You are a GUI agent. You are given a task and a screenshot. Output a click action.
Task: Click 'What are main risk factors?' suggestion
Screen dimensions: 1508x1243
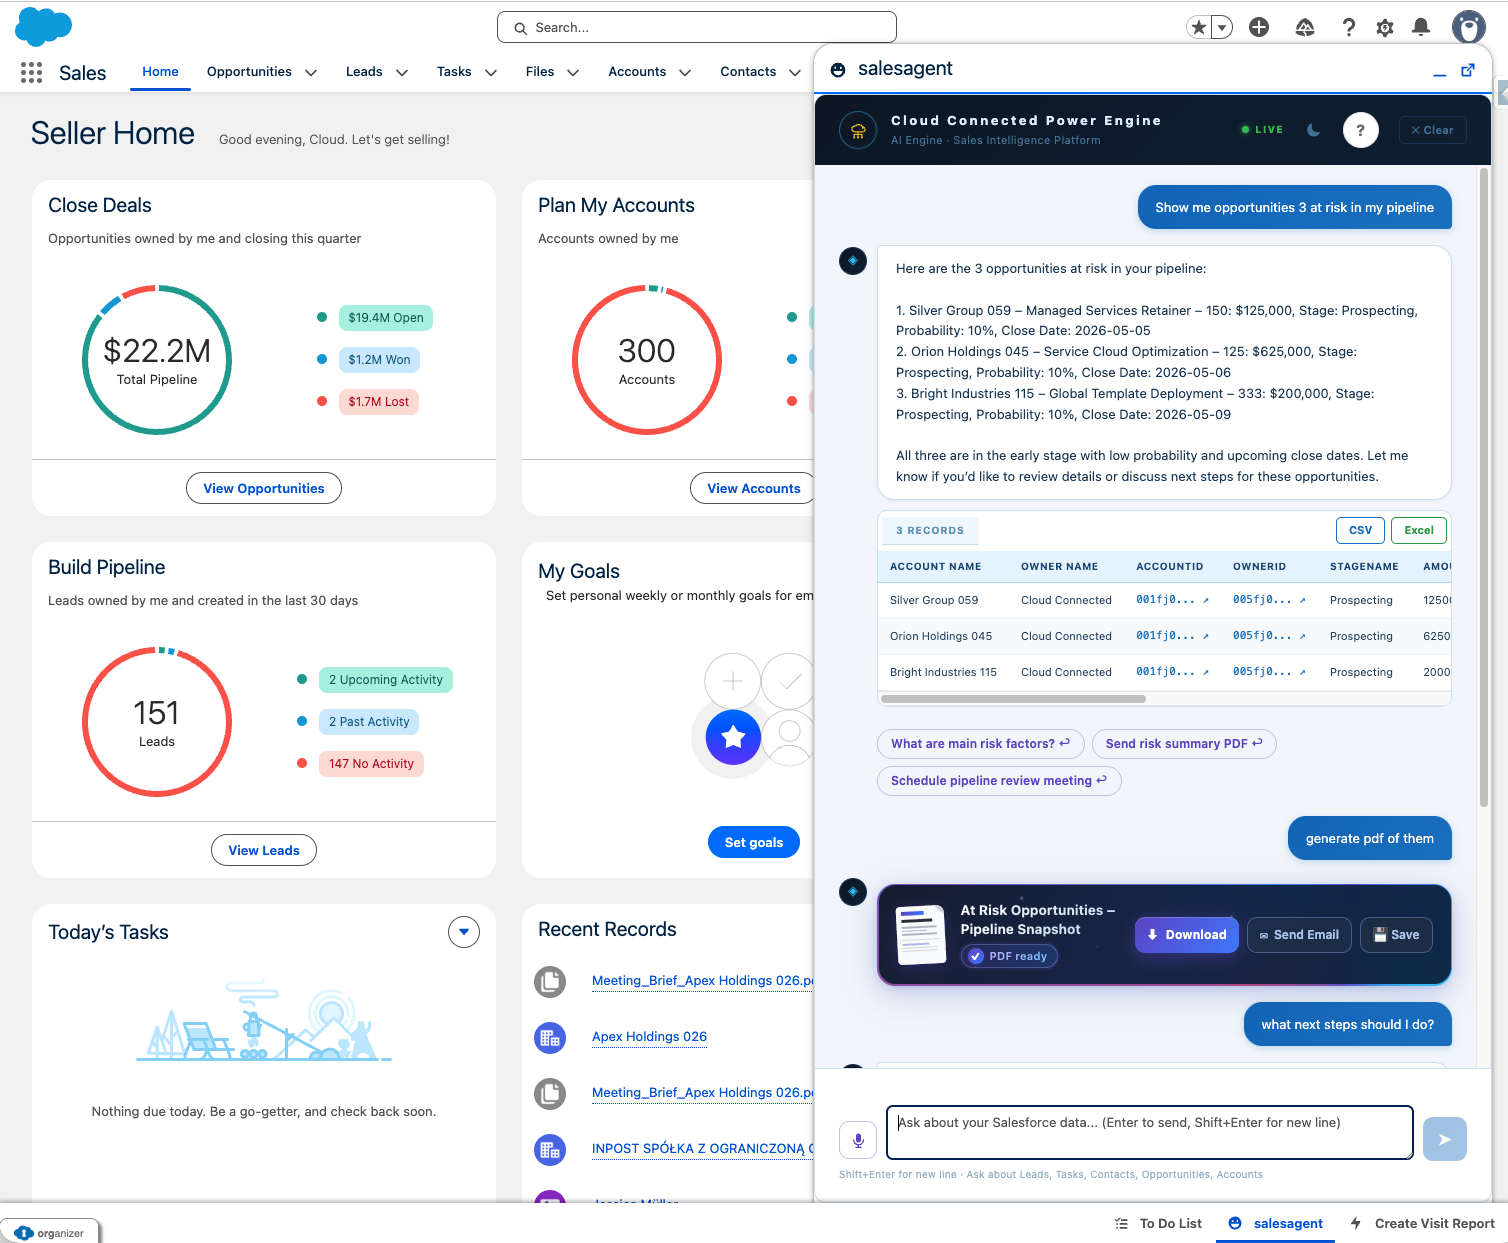point(980,743)
